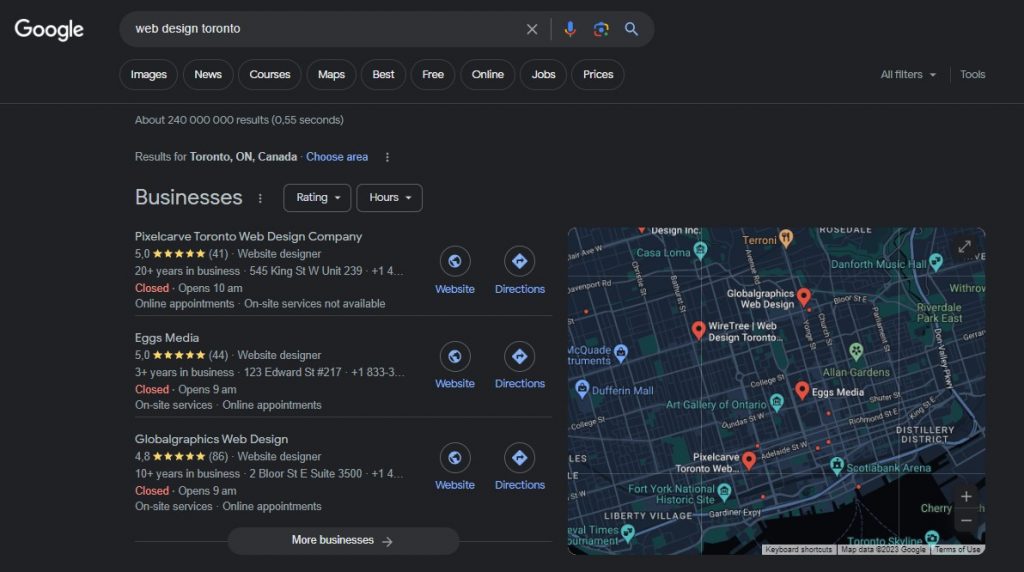This screenshot has height=572, width=1024.
Task: Select the Maps filter chip
Action: point(331,75)
